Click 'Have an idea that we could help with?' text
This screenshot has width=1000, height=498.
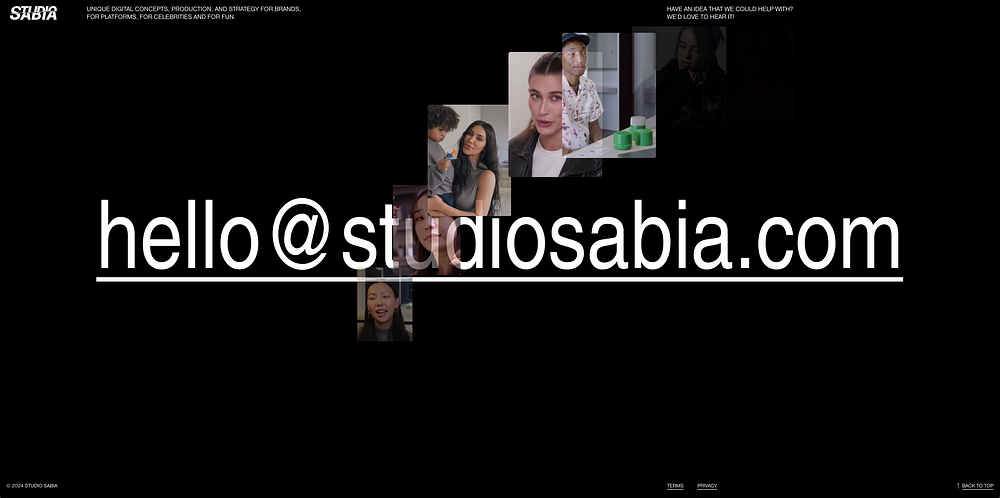[x=730, y=9]
